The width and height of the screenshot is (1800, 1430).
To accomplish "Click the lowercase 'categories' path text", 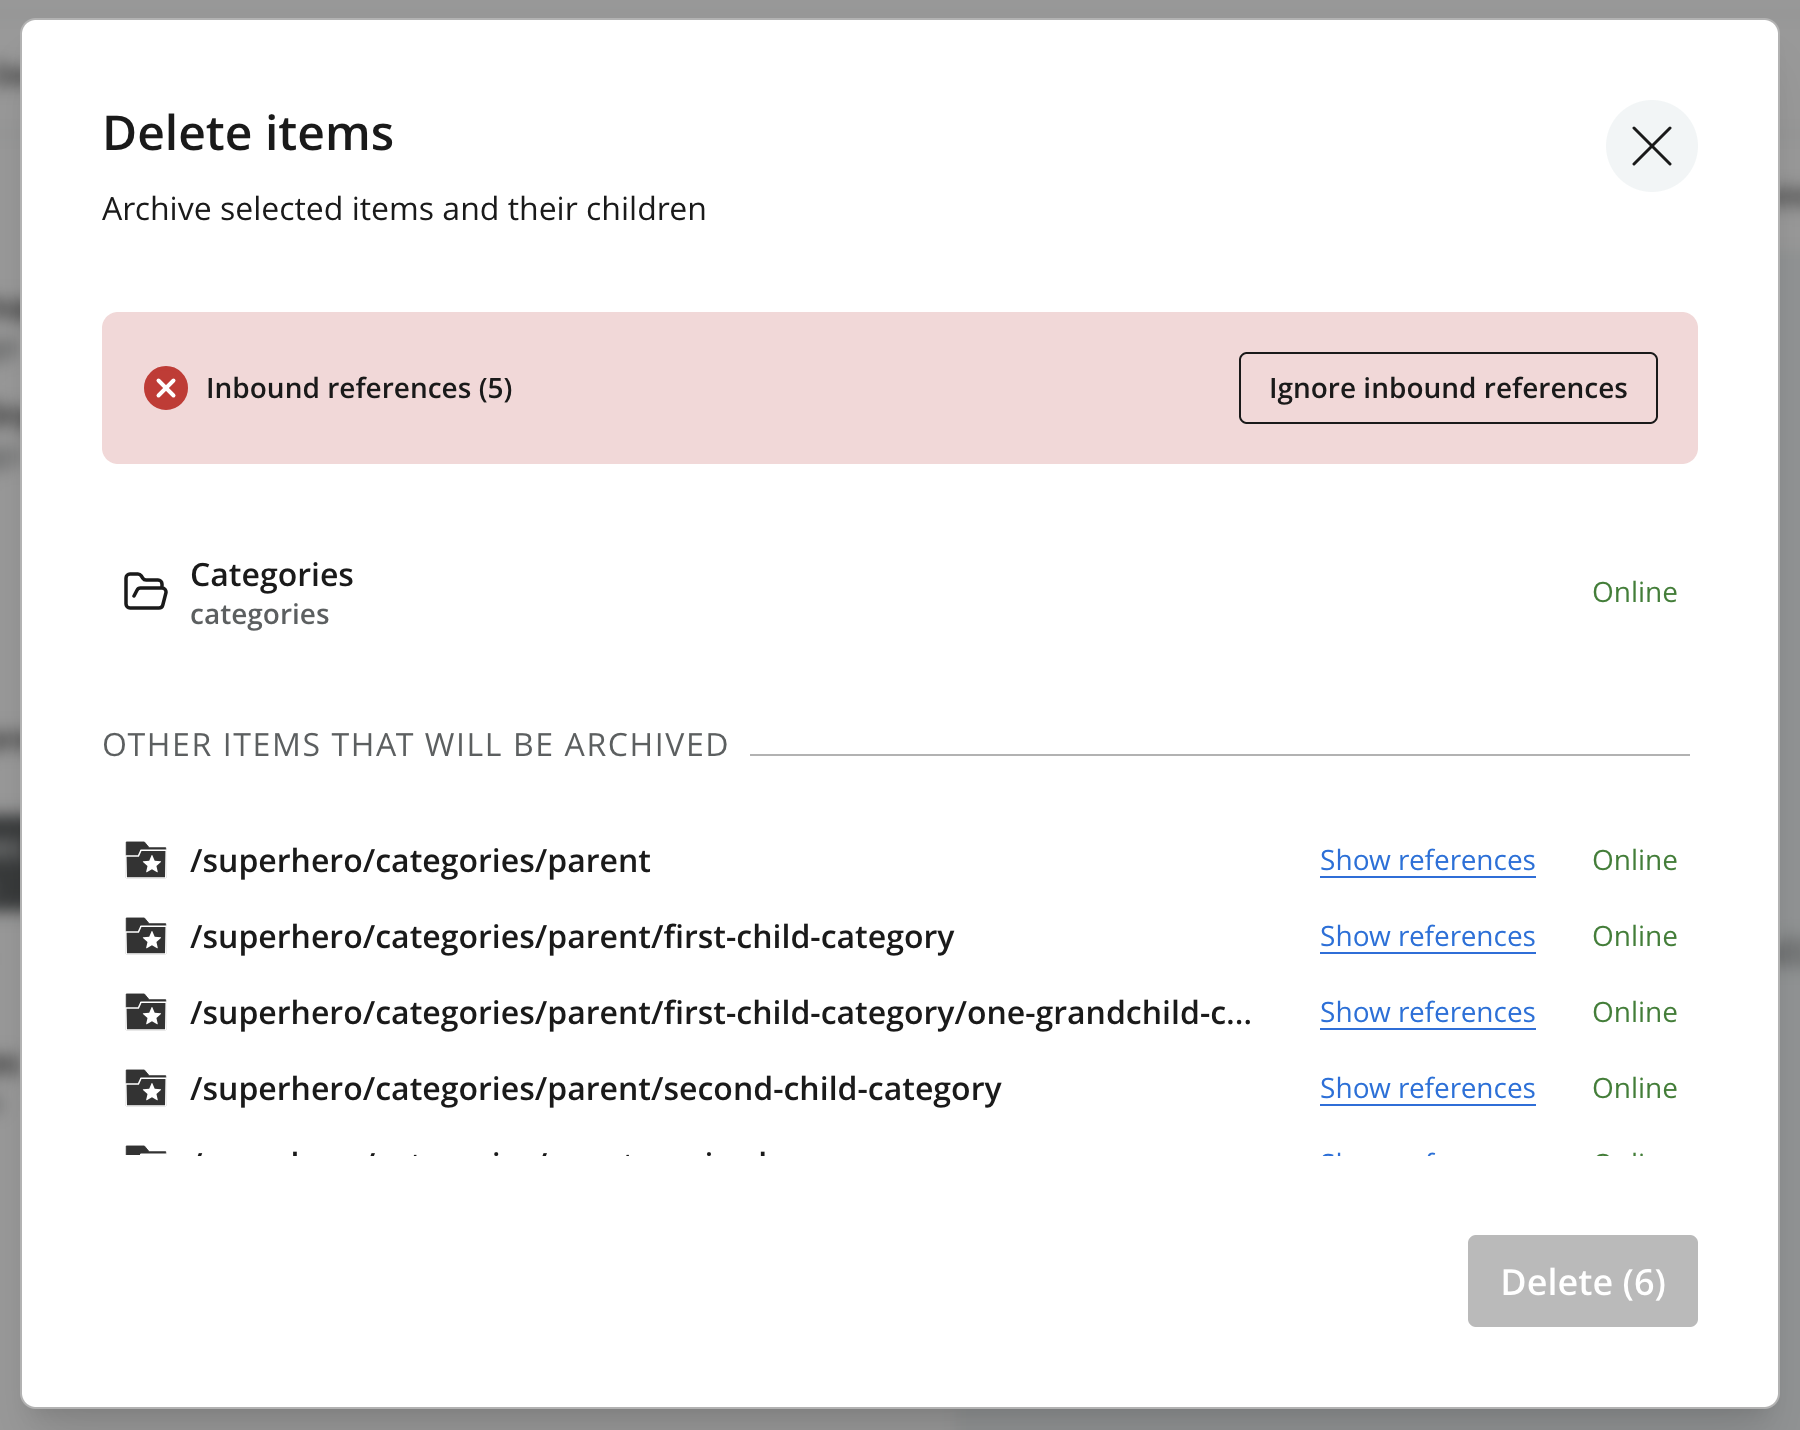I will (260, 614).
